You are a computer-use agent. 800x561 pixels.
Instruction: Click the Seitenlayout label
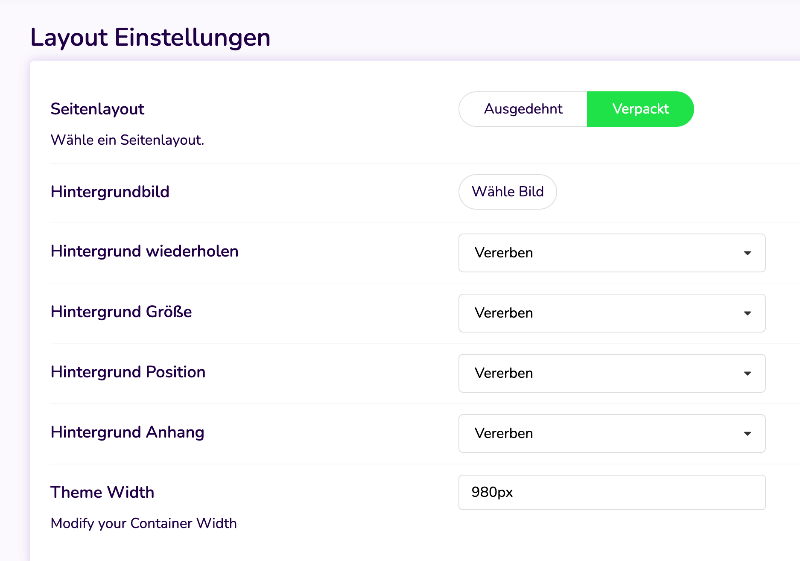click(x=97, y=109)
